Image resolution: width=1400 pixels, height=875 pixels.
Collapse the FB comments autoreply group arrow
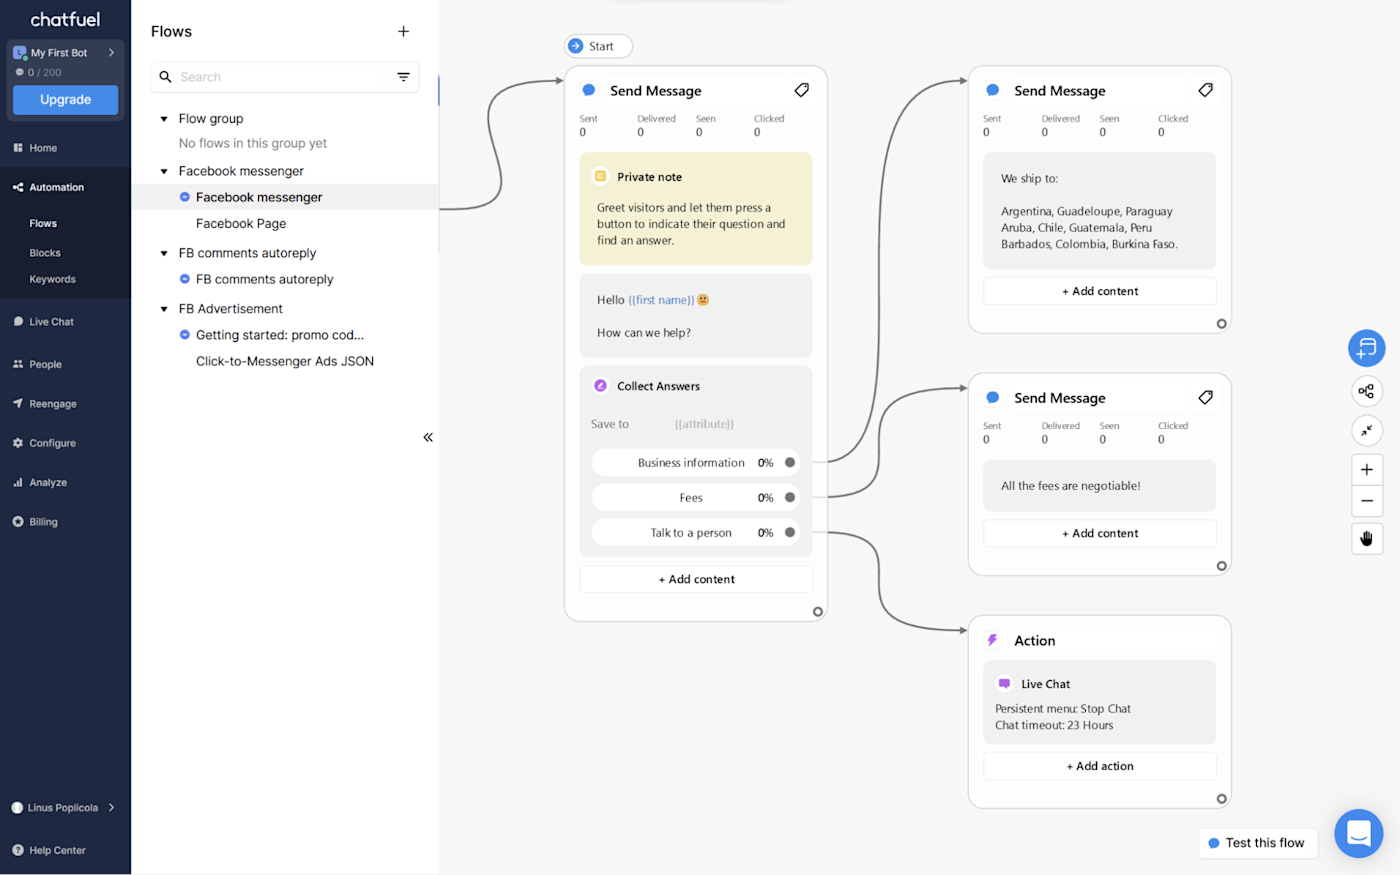pos(164,253)
